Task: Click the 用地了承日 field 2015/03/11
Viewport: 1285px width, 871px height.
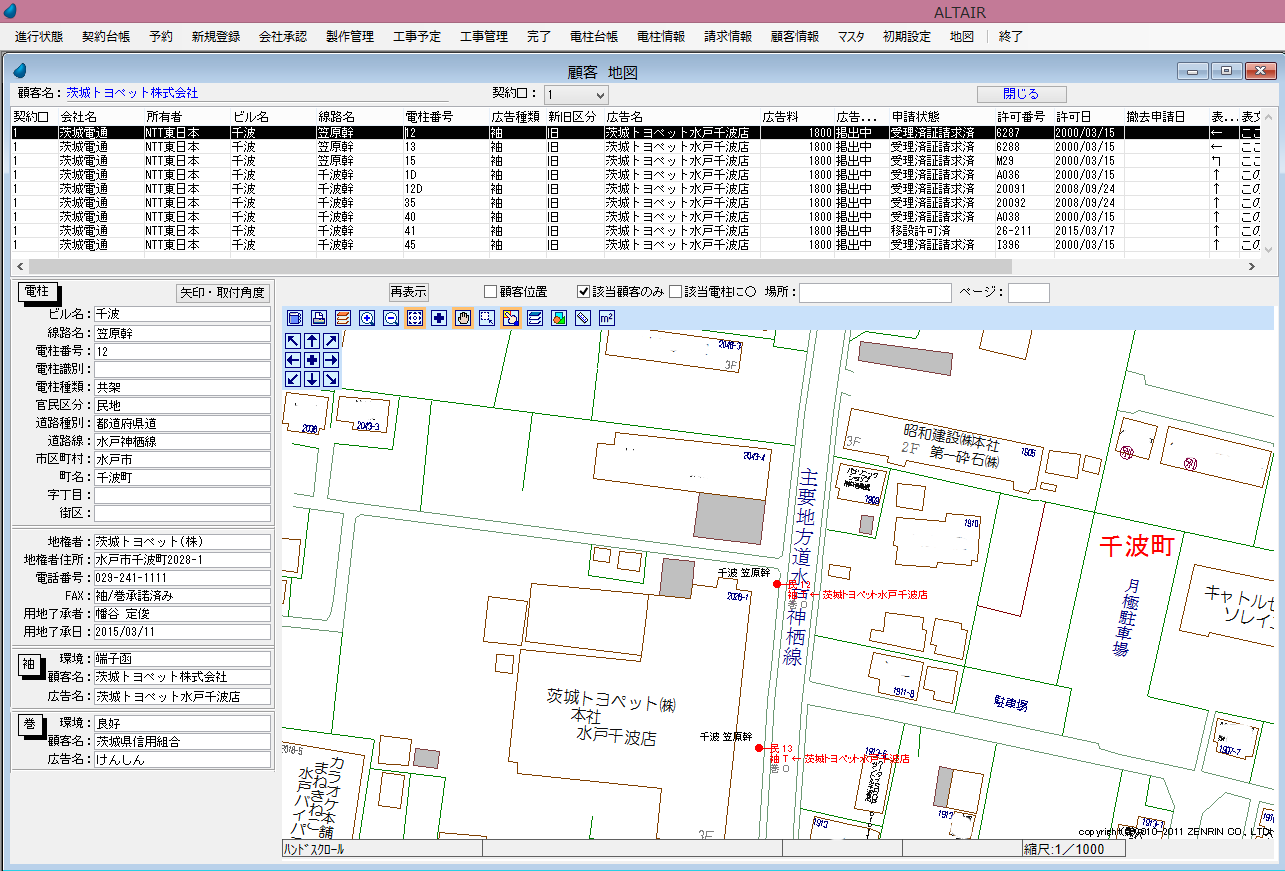Action: coord(182,632)
